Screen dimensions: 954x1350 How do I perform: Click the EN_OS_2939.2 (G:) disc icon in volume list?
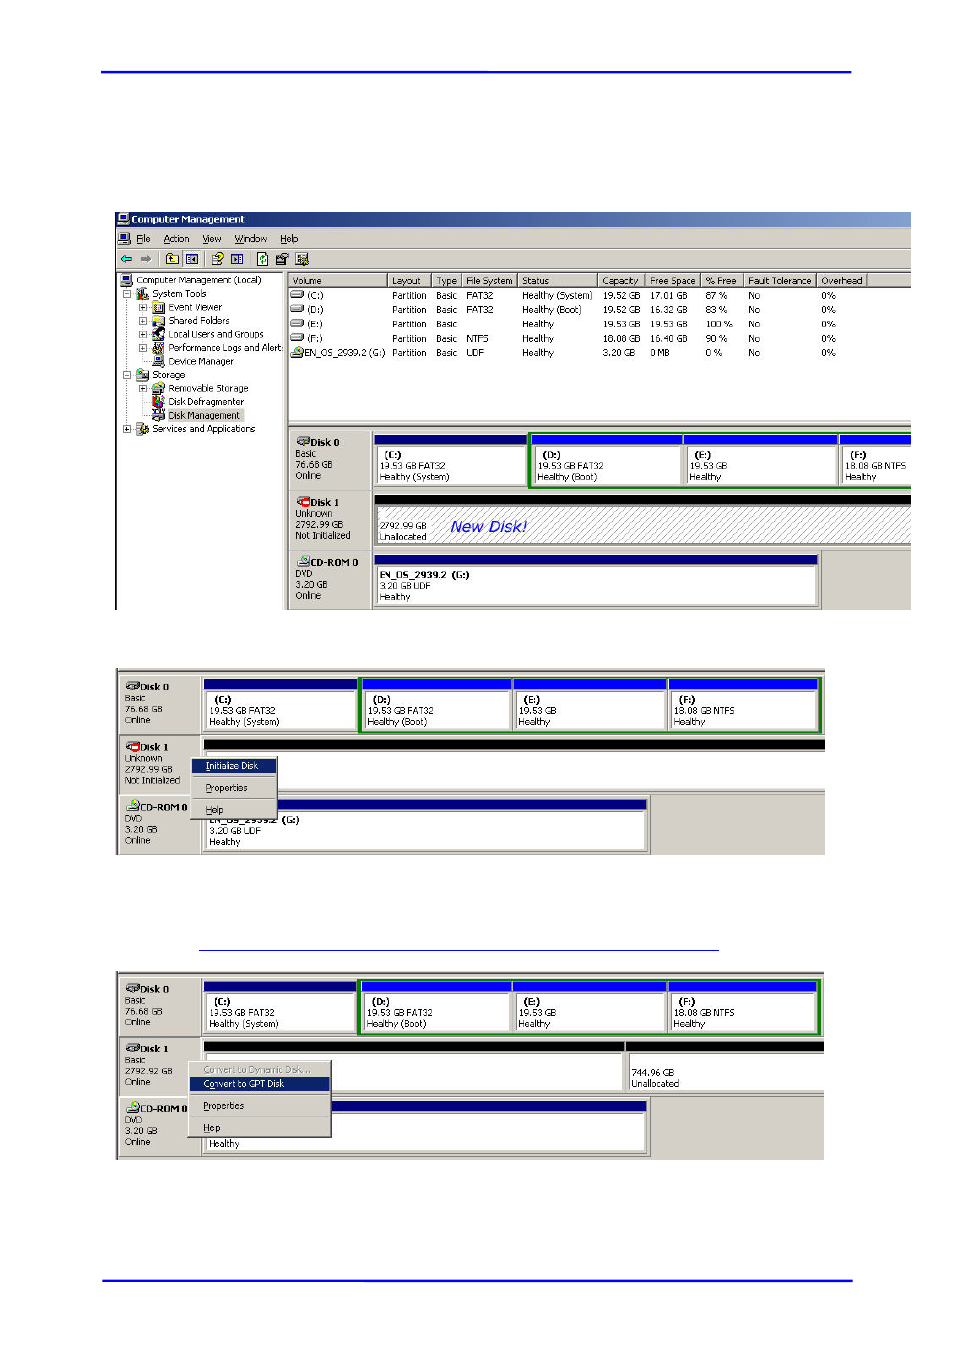point(297,352)
